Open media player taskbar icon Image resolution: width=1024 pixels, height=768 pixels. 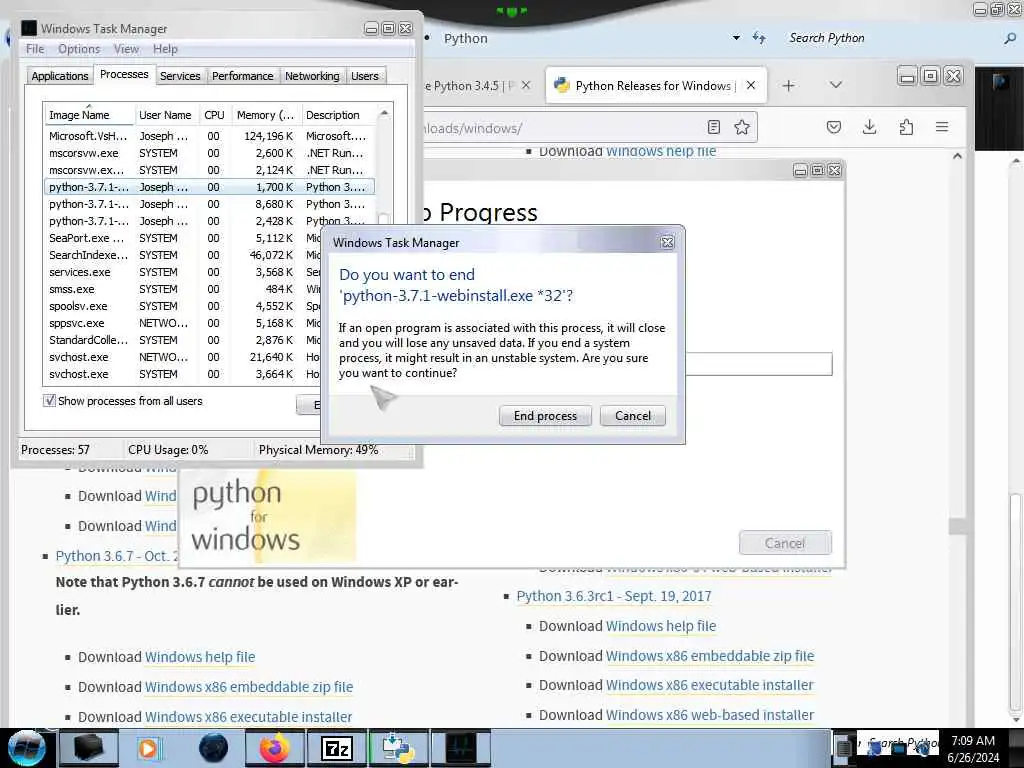click(148, 748)
